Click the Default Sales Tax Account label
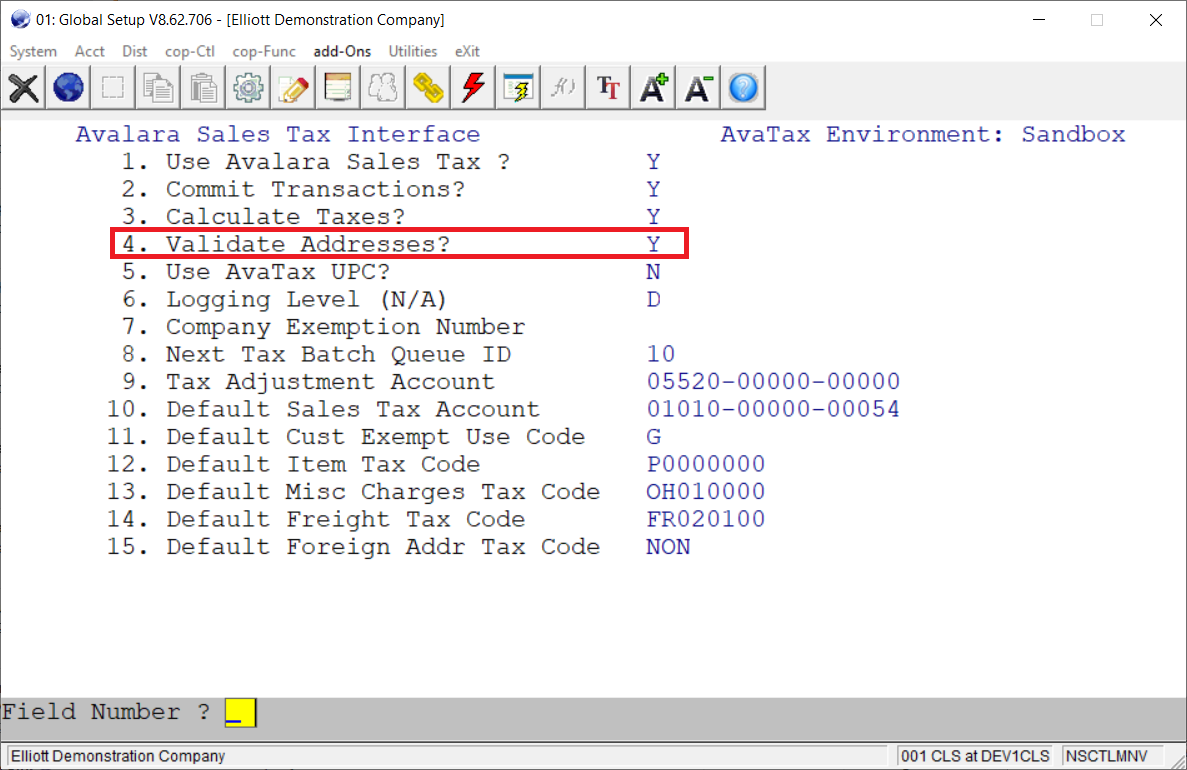 click(353, 409)
